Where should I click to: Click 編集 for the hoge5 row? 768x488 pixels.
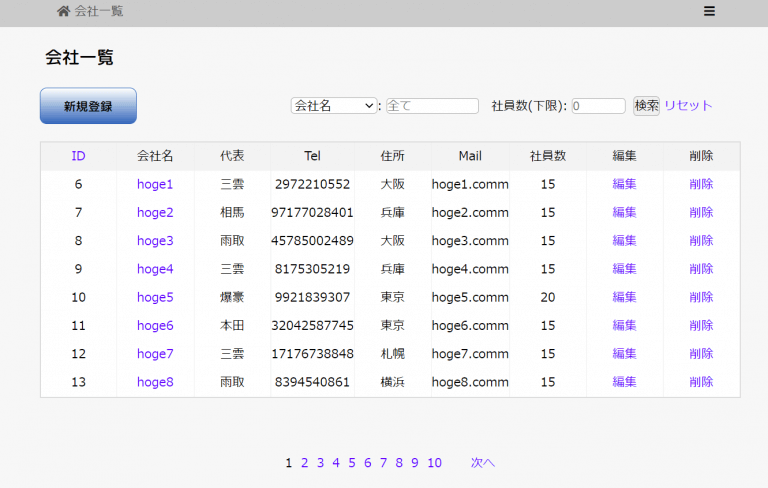click(624, 297)
